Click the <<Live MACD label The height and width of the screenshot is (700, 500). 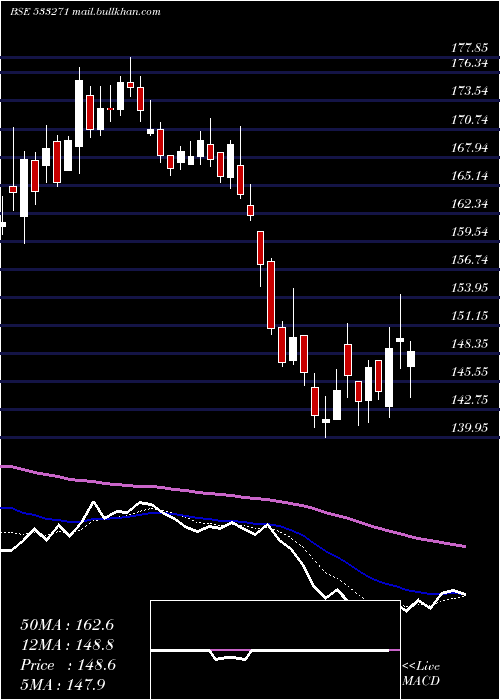point(421,673)
